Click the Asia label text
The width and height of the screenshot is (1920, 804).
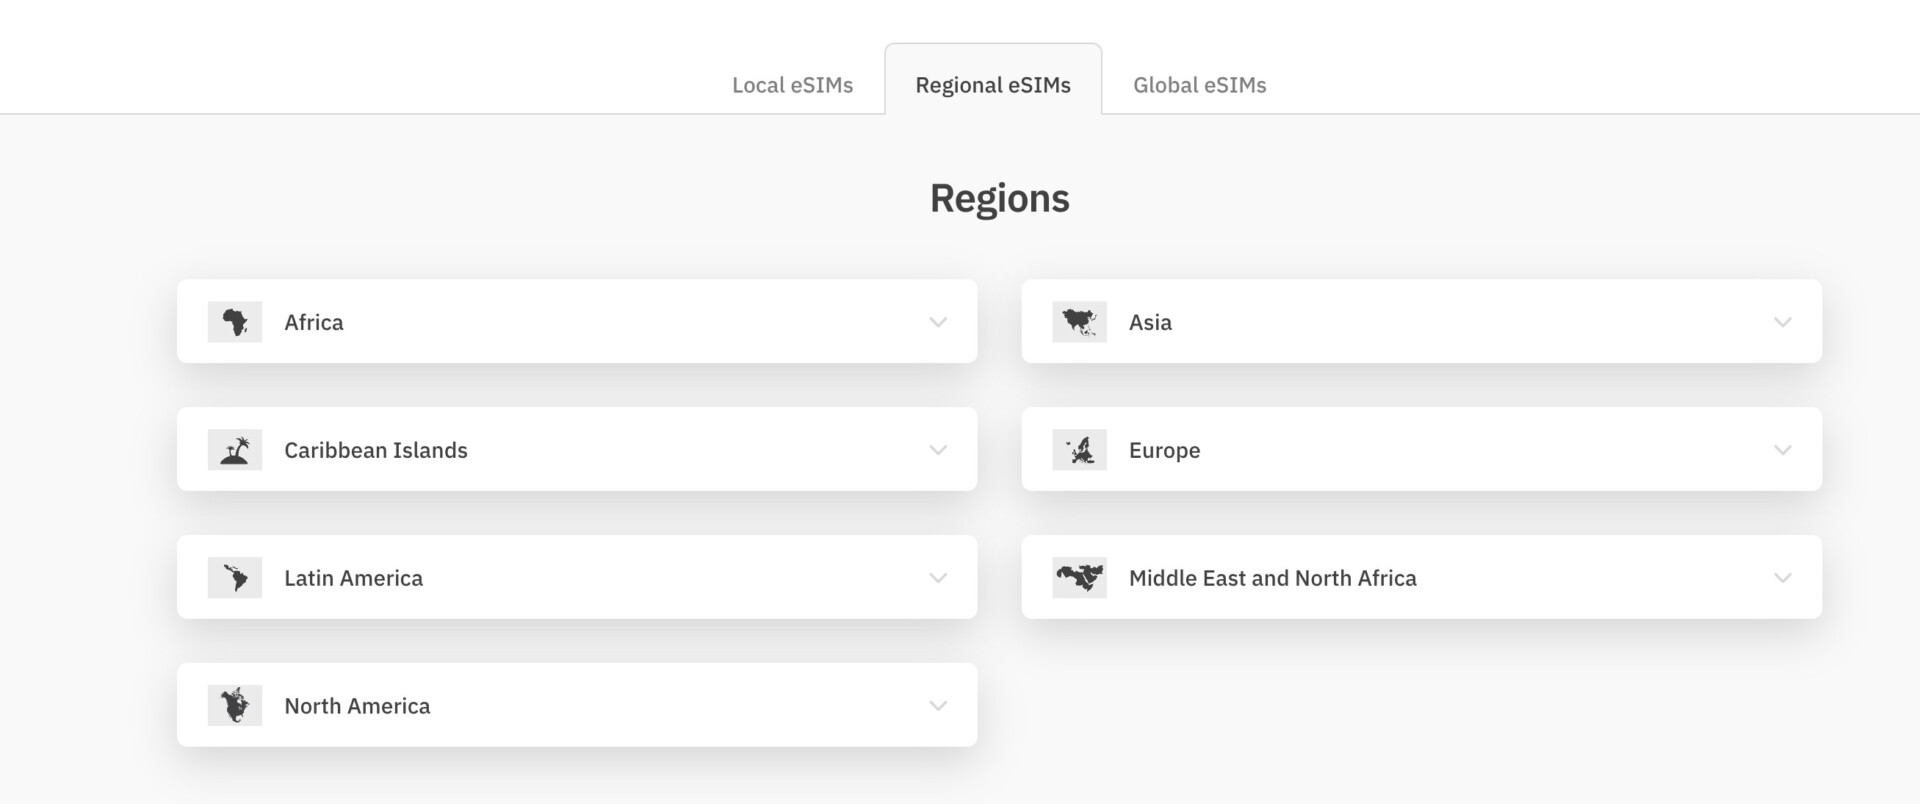tap(1150, 322)
